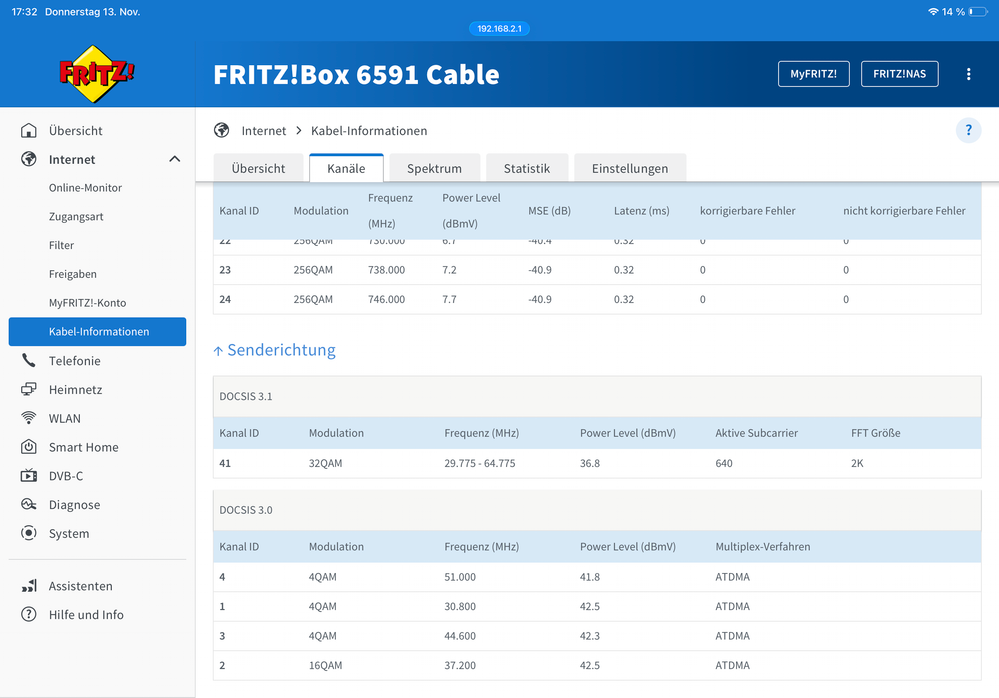This screenshot has height=698, width=999.
Task: Click the MyFRITZ! button
Action: 813,74
